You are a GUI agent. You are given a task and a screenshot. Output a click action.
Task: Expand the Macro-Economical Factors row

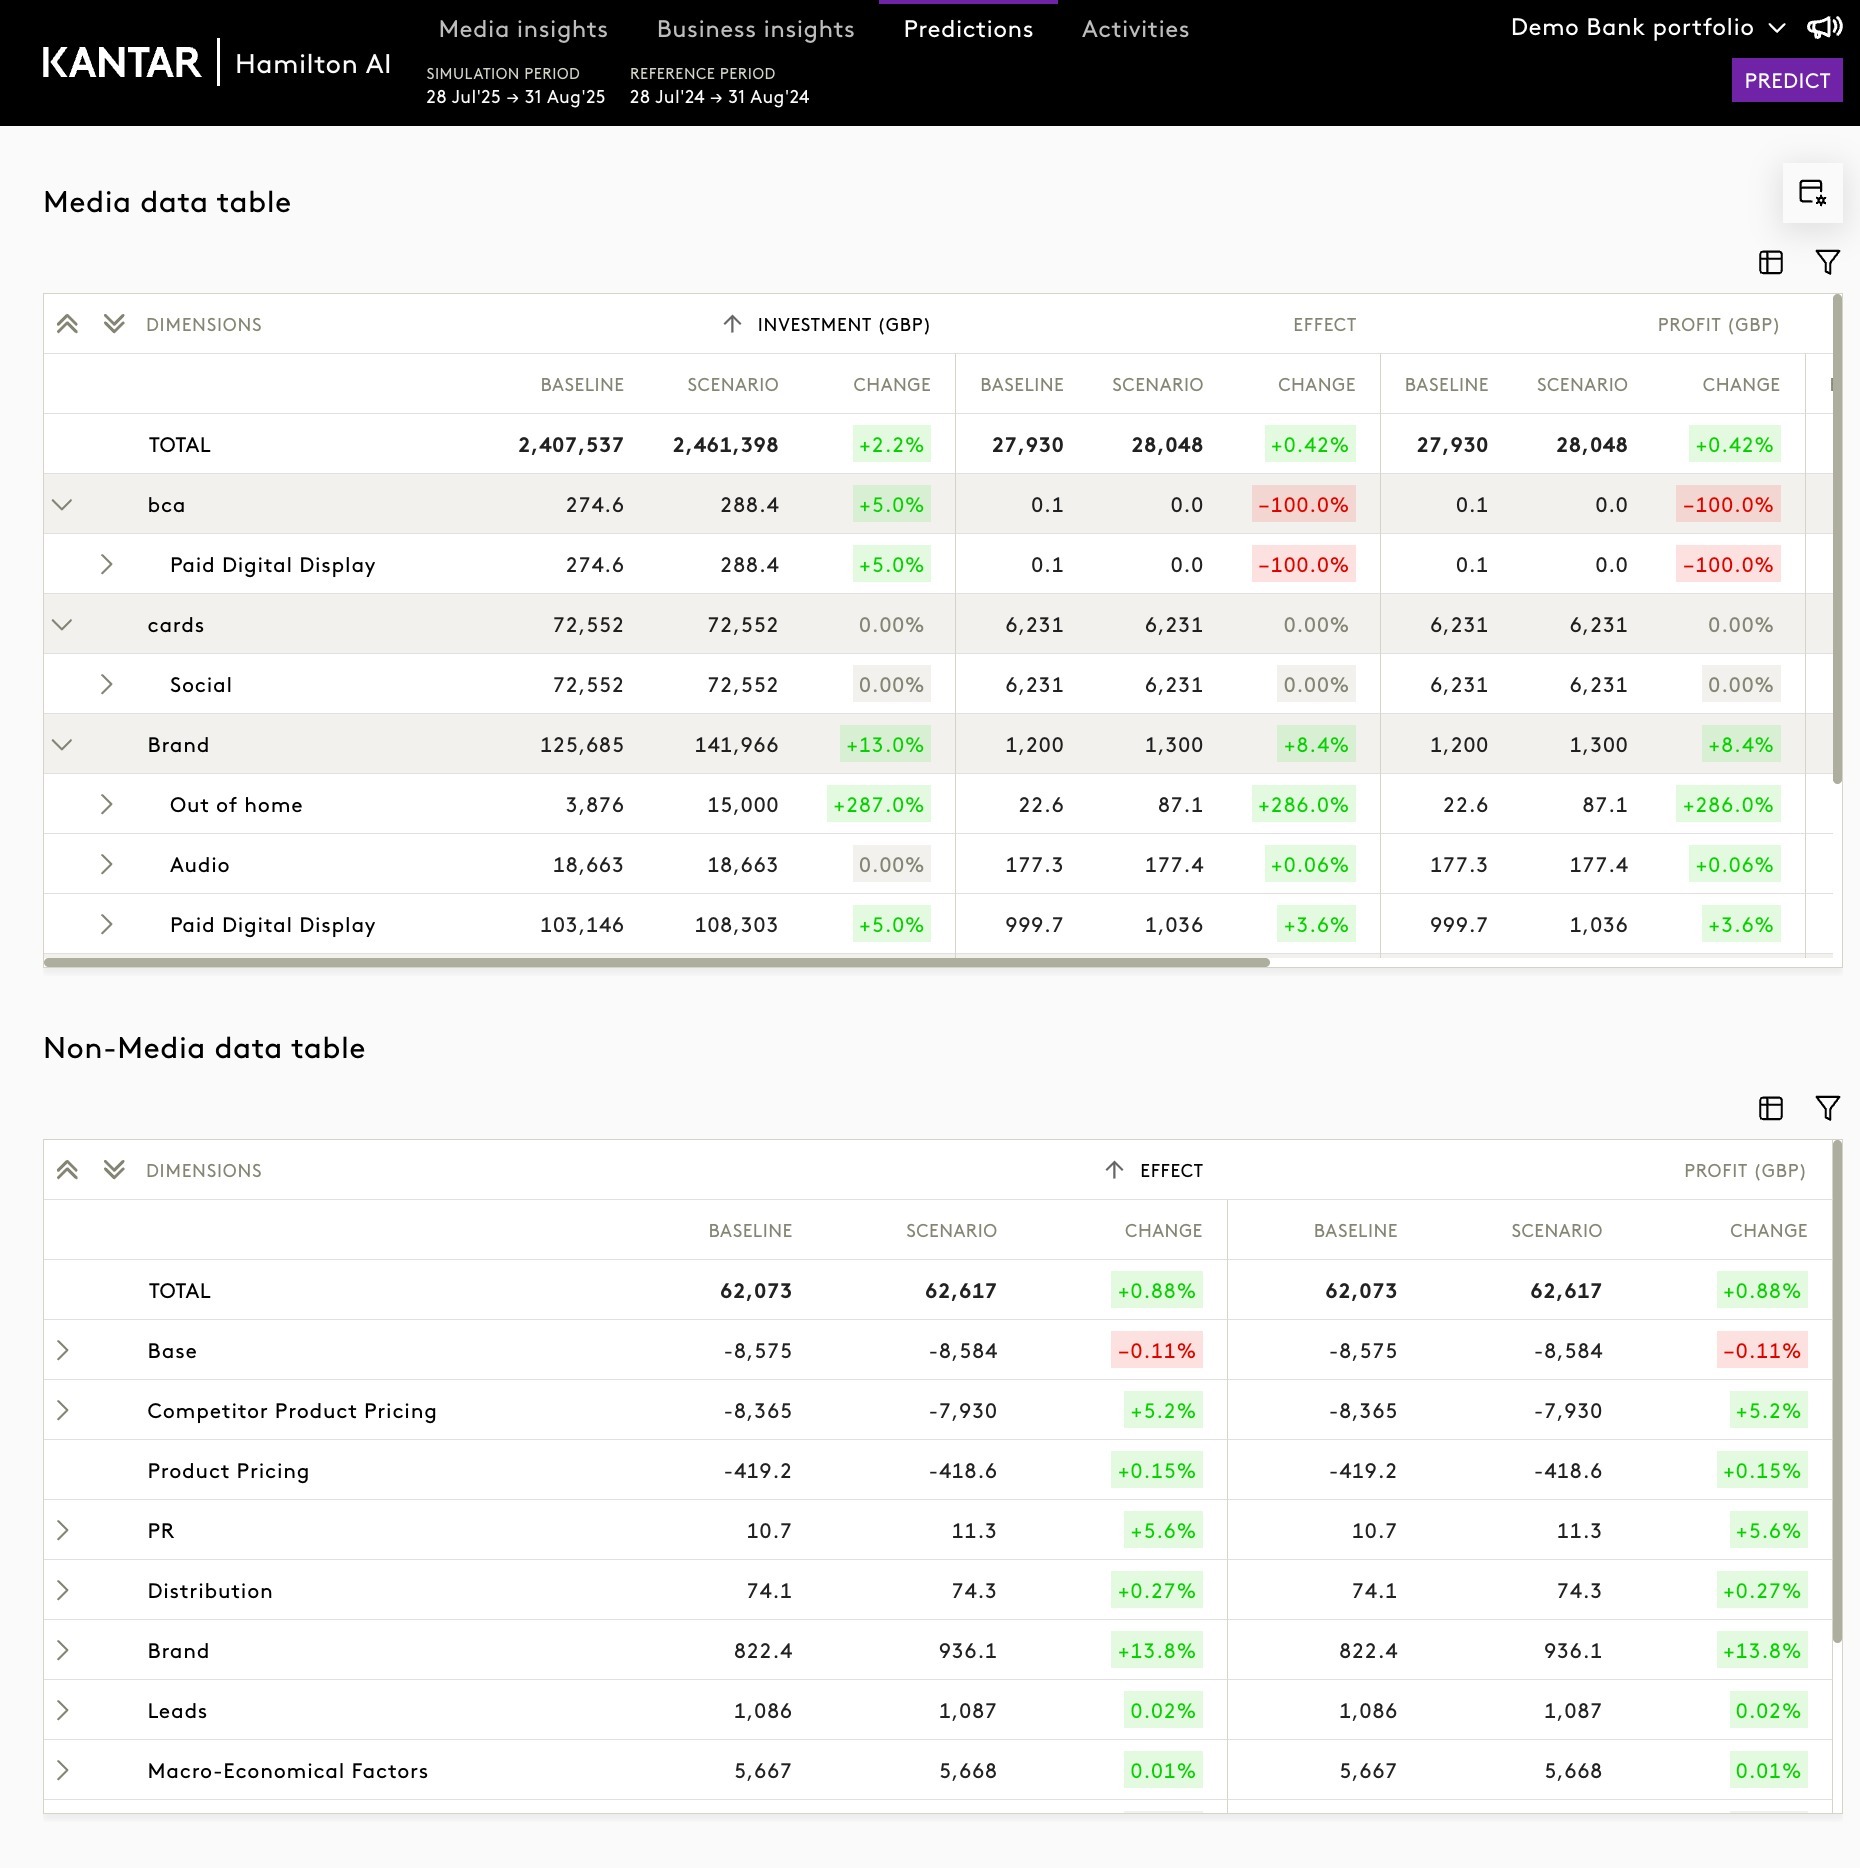tap(62, 1770)
